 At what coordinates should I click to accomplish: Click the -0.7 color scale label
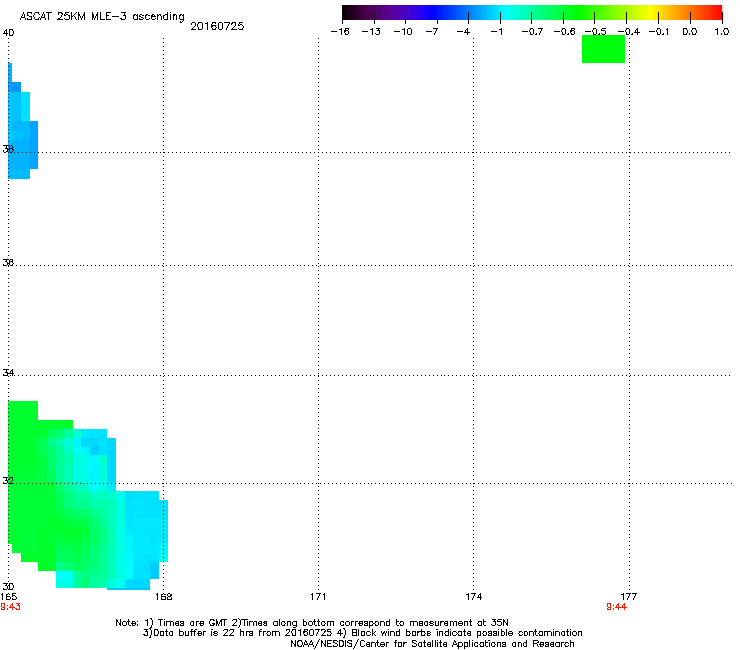pos(532,32)
